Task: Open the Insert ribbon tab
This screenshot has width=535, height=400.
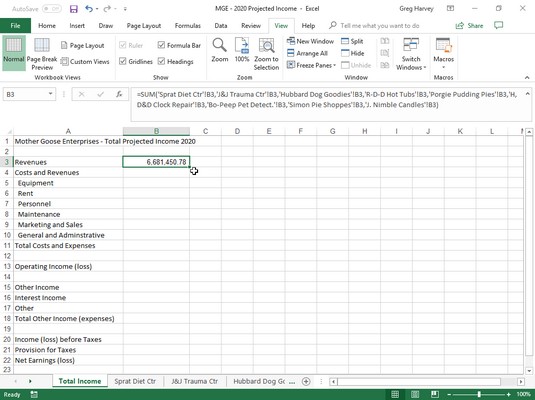Action: click(77, 26)
